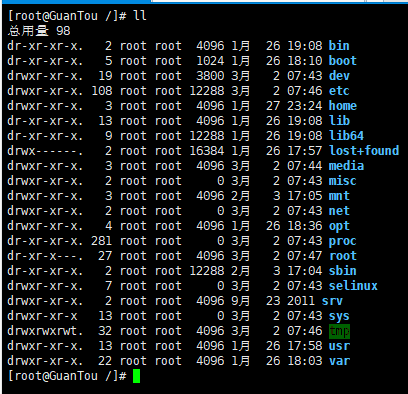Click the green terminal cursor block

136,376
